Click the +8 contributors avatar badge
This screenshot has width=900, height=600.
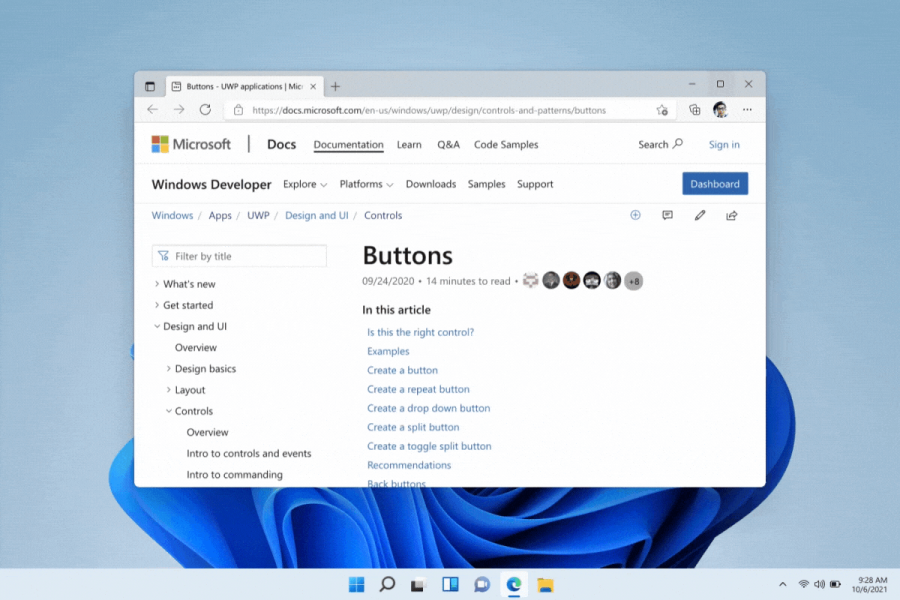click(x=633, y=281)
